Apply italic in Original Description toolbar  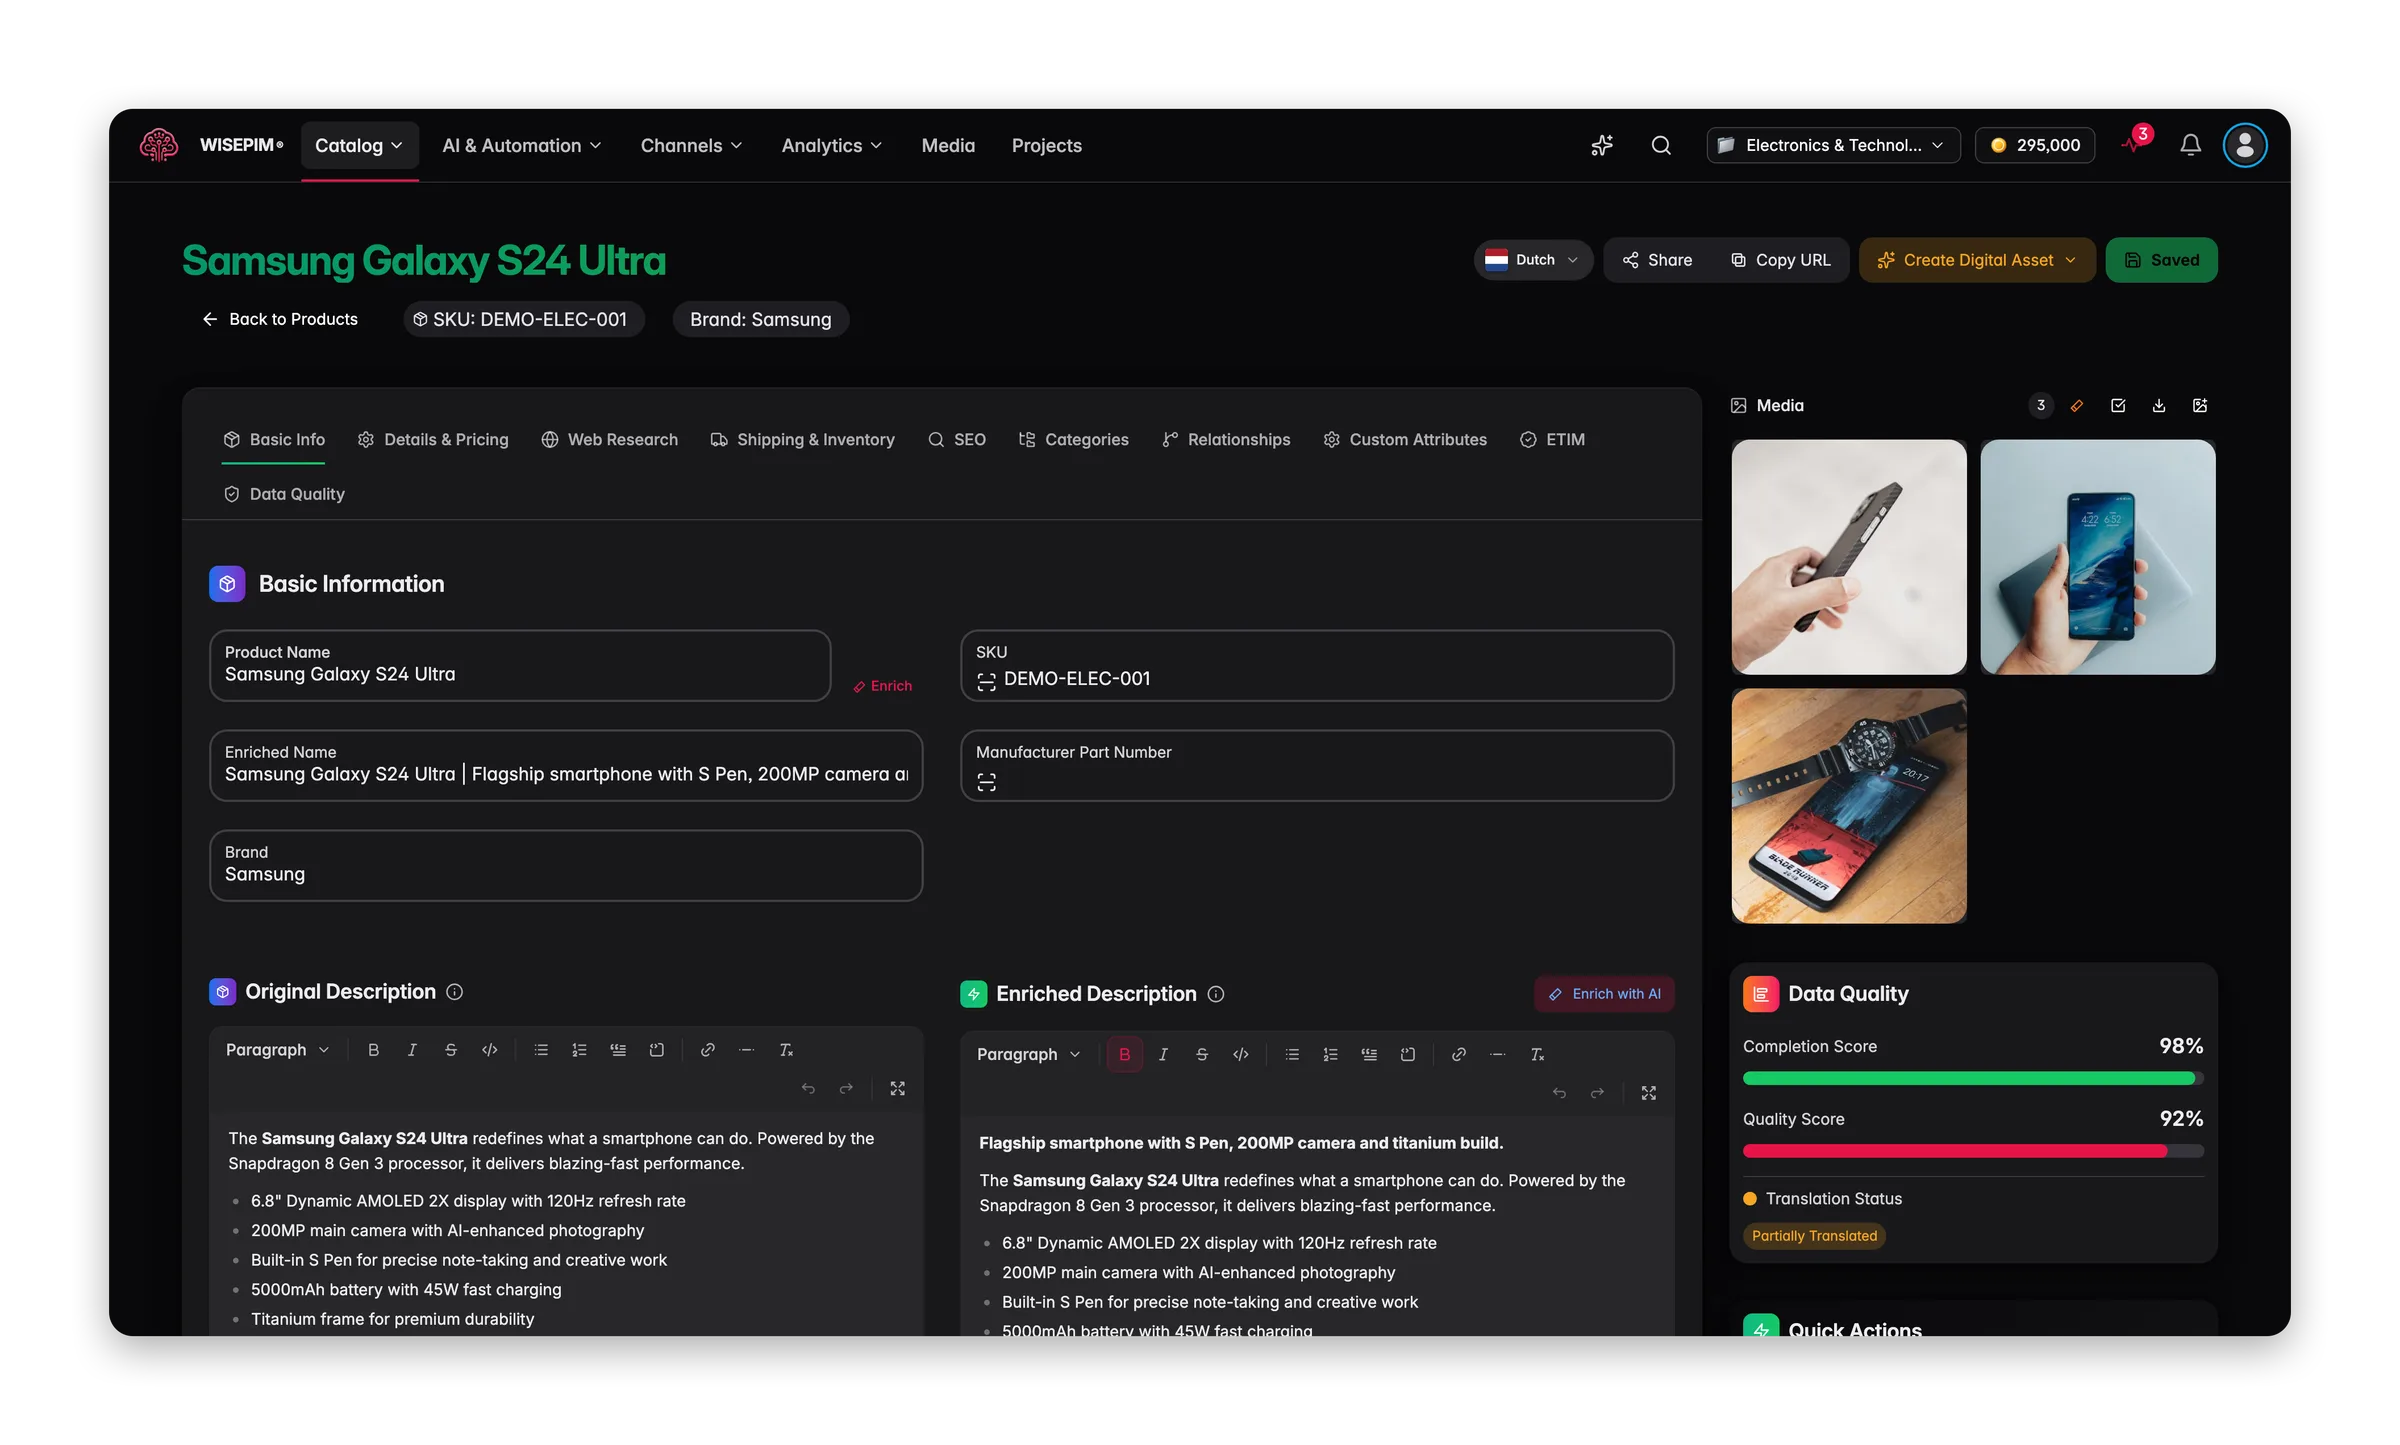tap(412, 1050)
